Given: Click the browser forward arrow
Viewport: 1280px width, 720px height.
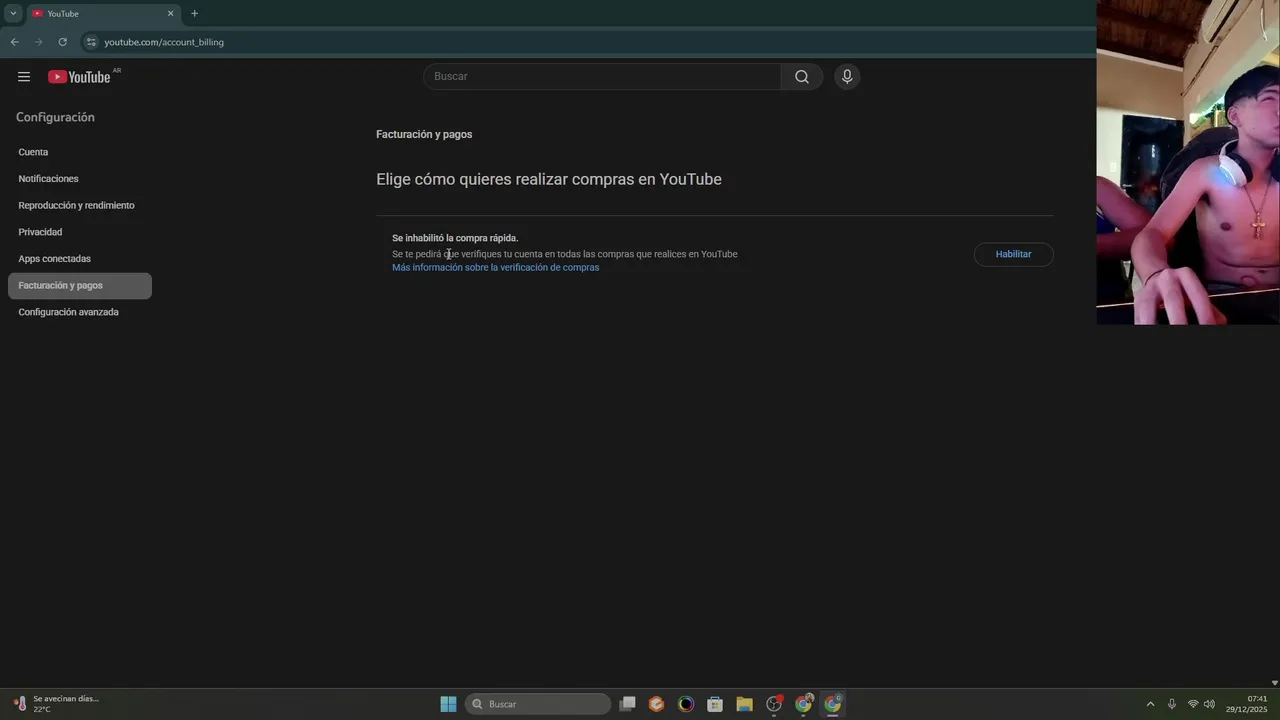Looking at the screenshot, I should coord(38,42).
